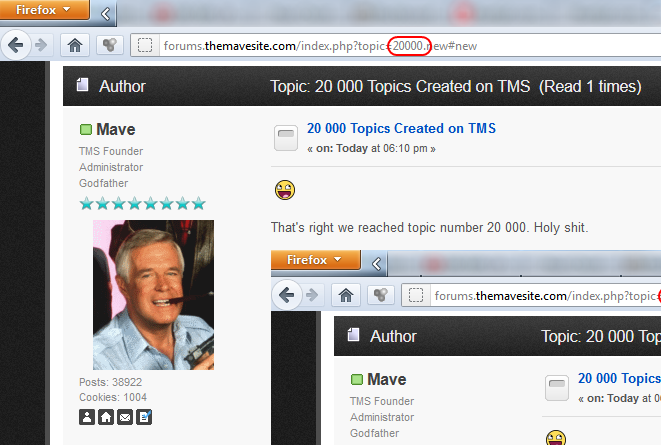661x445 pixels.
Task: Click the Mave username link
Action: 116,130
